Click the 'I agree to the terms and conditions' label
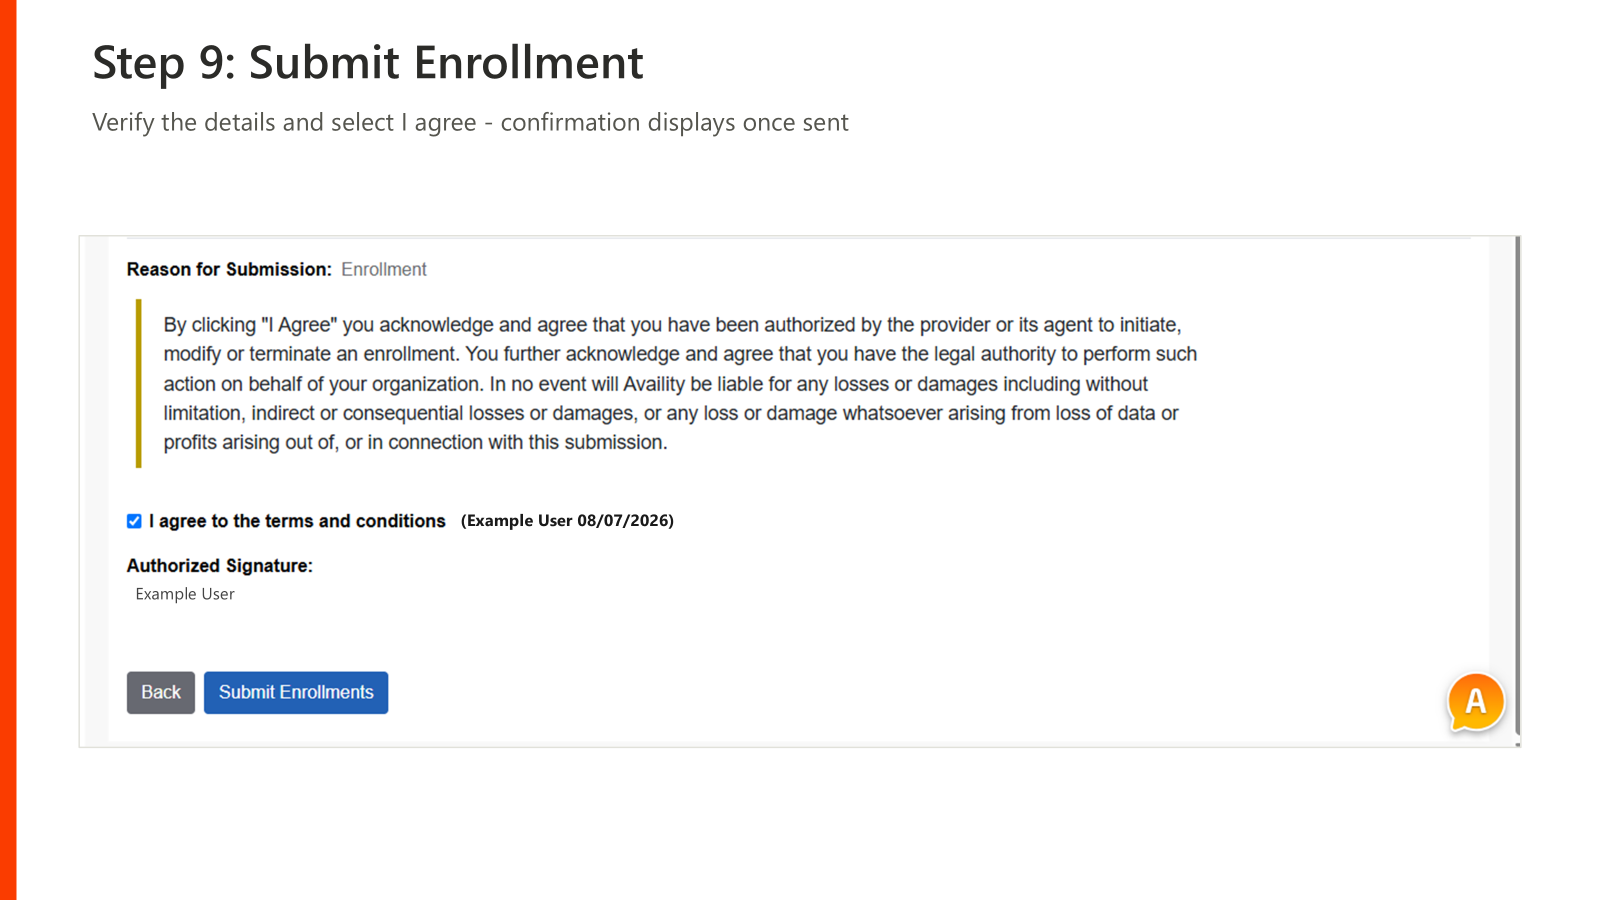The image size is (1600, 900). pos(297,521)
